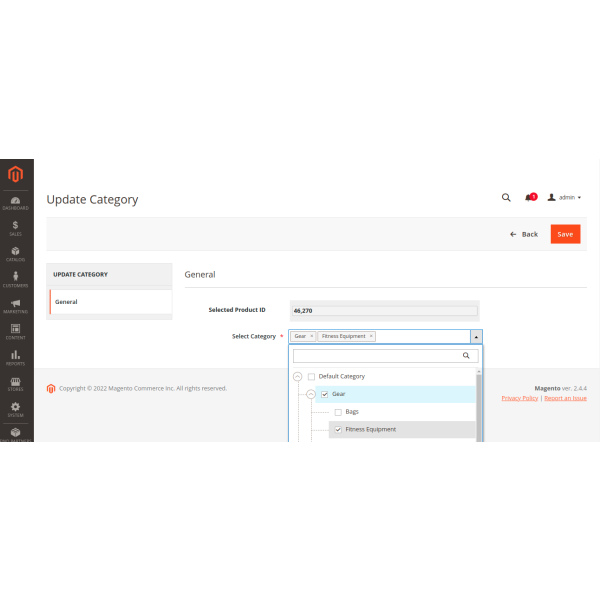Image resolution: width=600 pixels, height=600 pixels.
Task: Open the Catalog sidebar icon
Action: pyautogui.click(x=16, y=254)
